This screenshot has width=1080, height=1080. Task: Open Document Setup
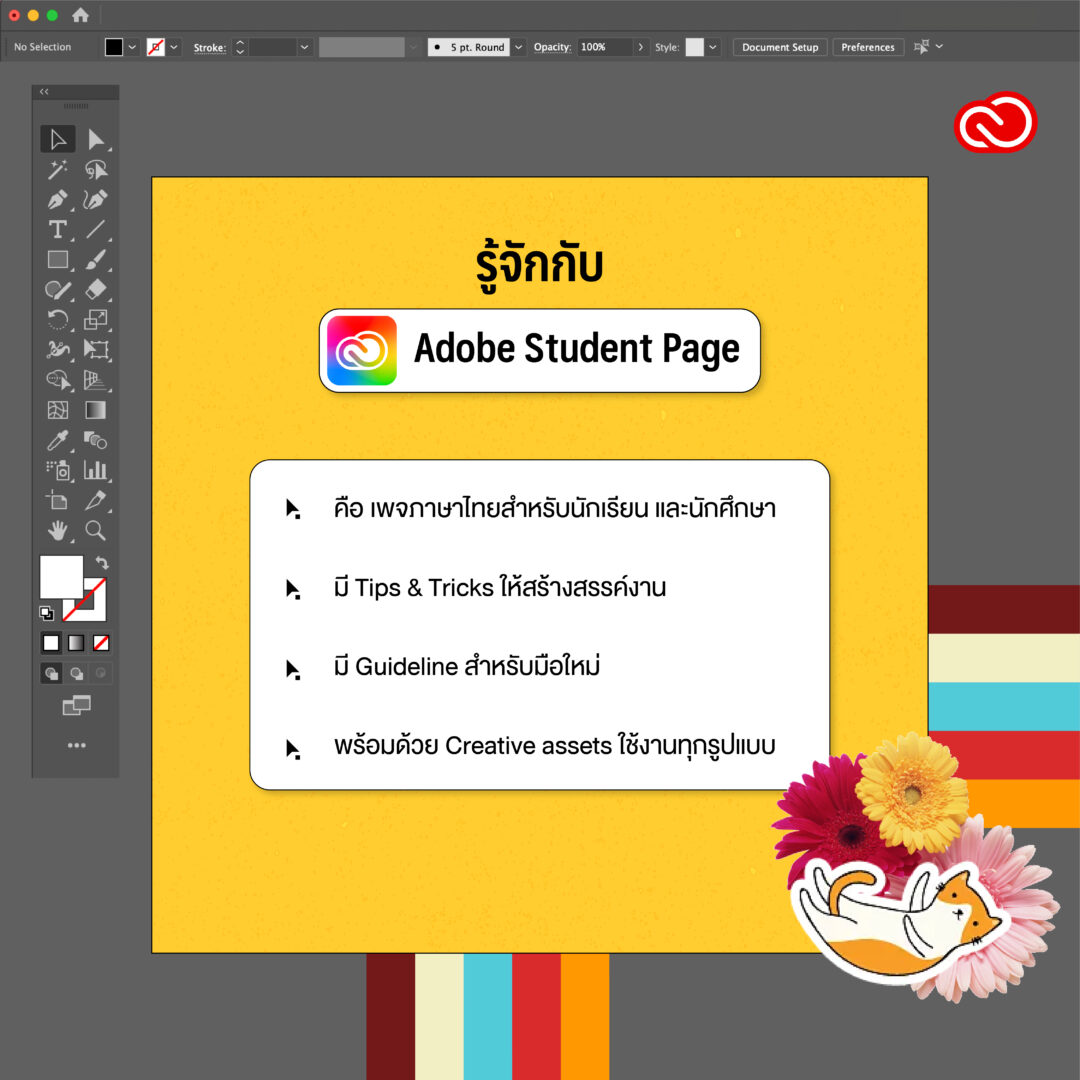coord(779,47)
